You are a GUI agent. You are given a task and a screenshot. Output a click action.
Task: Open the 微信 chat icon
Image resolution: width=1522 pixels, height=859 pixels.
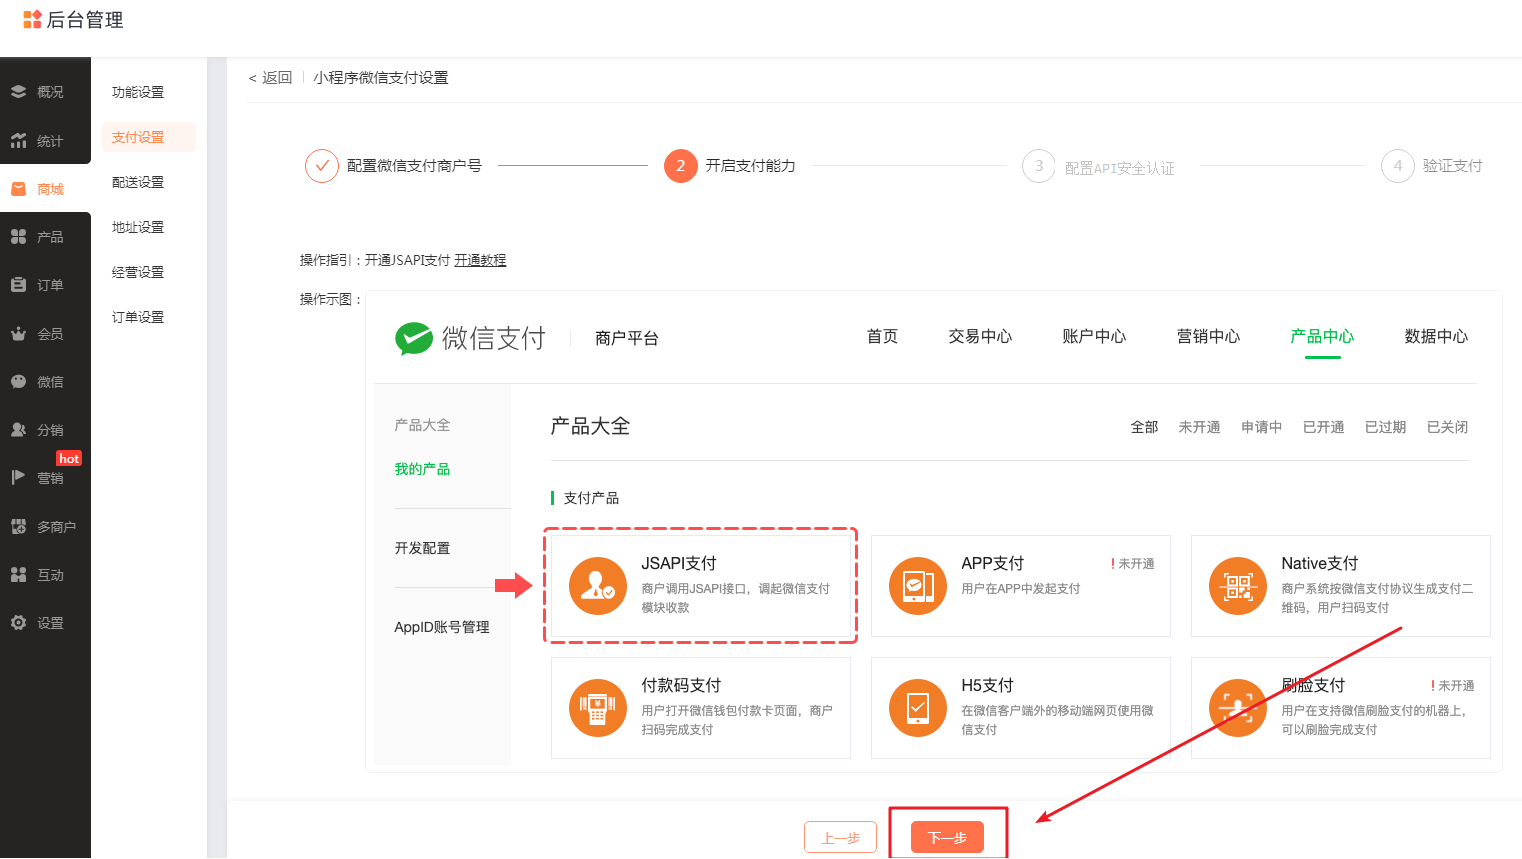pos(18,382)
